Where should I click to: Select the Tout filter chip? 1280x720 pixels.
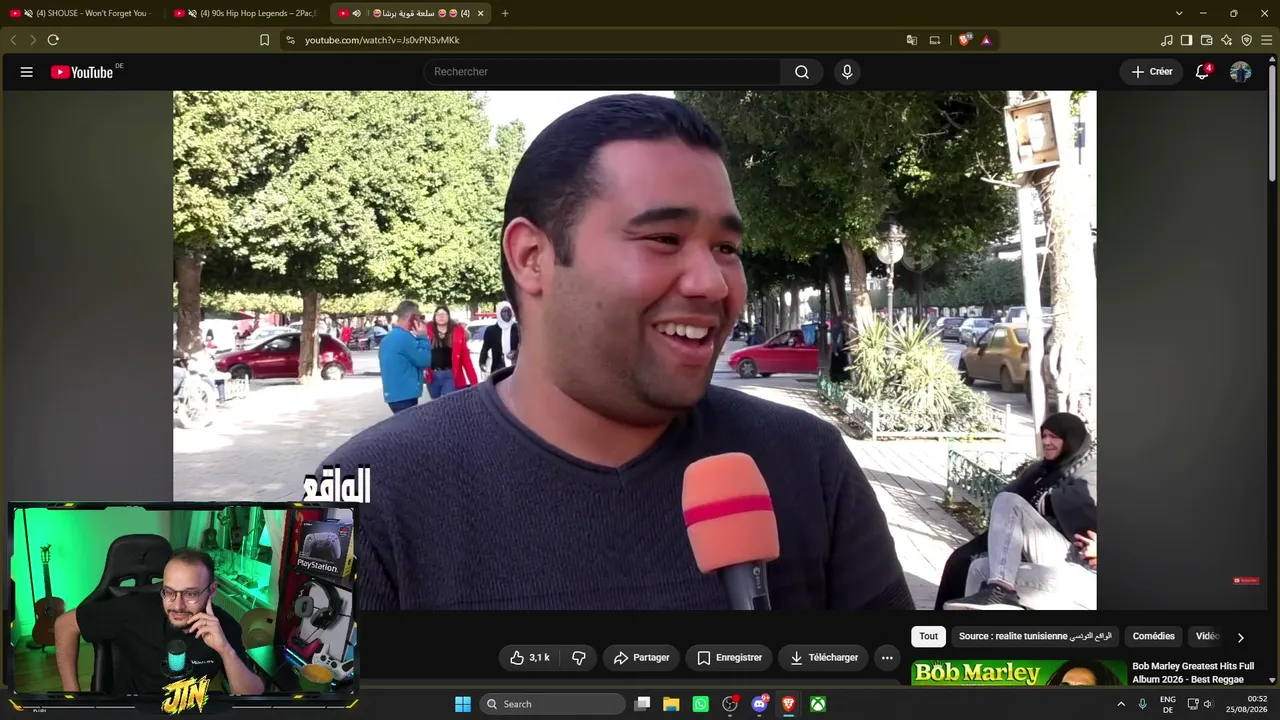(929, 637)
